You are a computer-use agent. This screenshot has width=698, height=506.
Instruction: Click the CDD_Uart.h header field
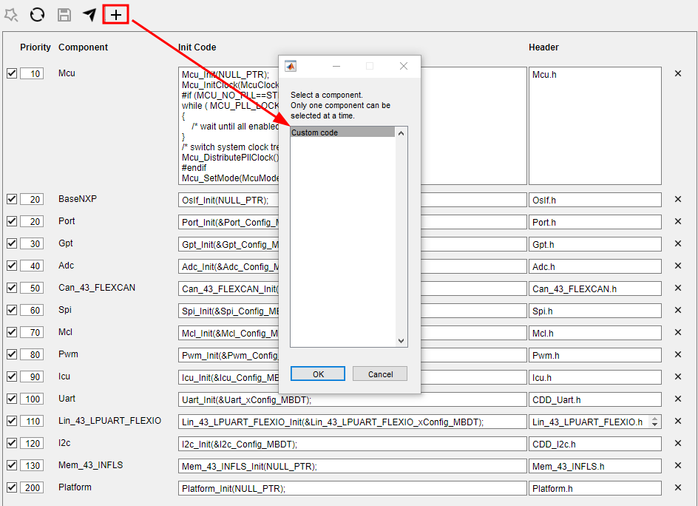pos(595,400)
